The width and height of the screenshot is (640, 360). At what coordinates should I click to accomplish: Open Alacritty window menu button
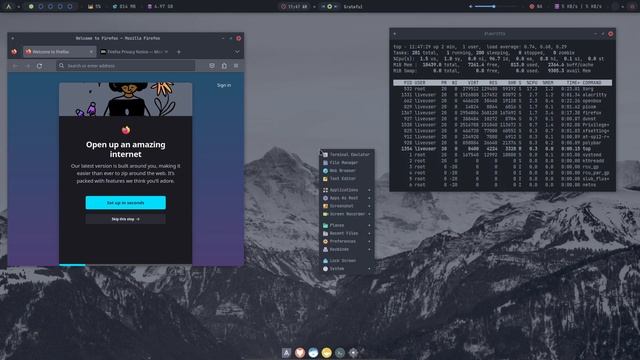pos(395,34)
